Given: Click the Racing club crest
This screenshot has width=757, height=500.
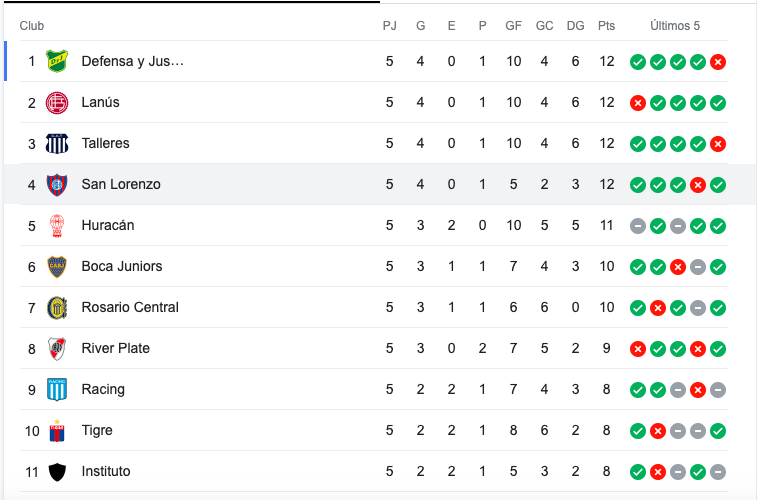Looking at the screenshot, I should [57, 389].
